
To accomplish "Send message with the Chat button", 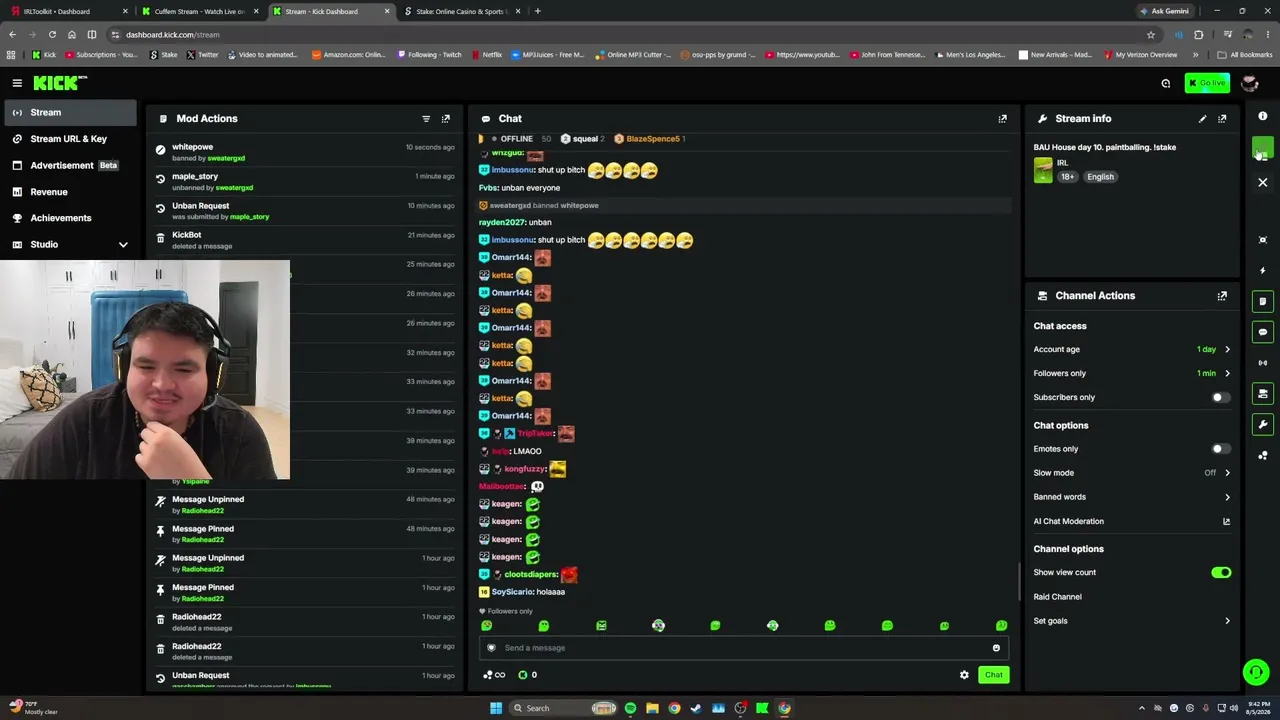I will point(993,675).
